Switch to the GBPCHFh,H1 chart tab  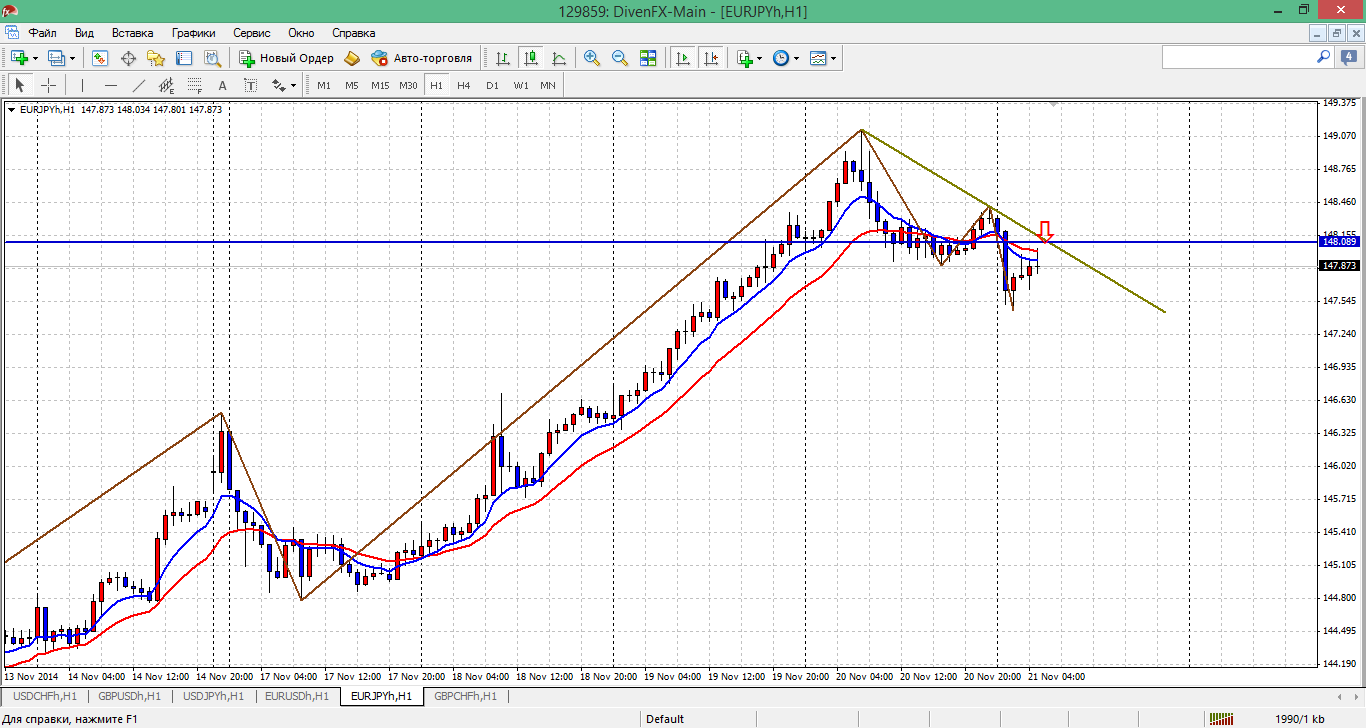click(466, 696)
